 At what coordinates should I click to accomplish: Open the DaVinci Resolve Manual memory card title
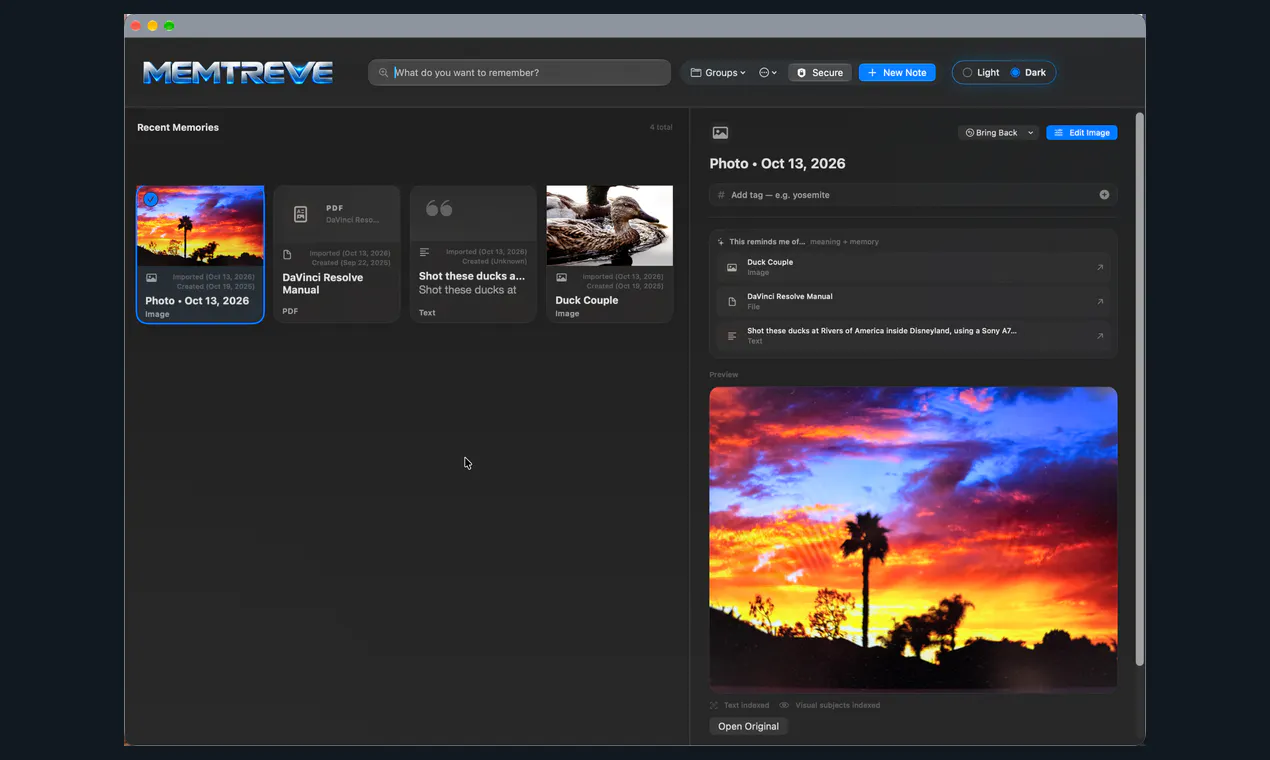coord(323,284)
